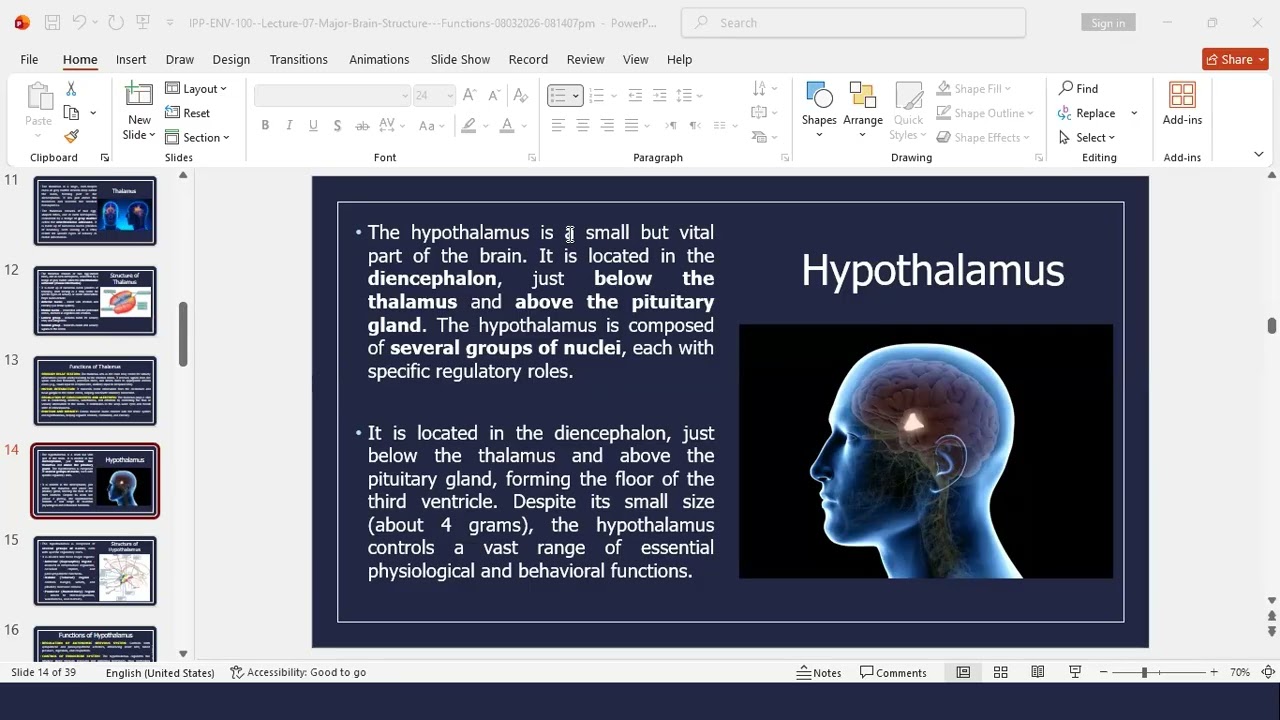
Task: Click the Search box
Action: coord(853,22)
